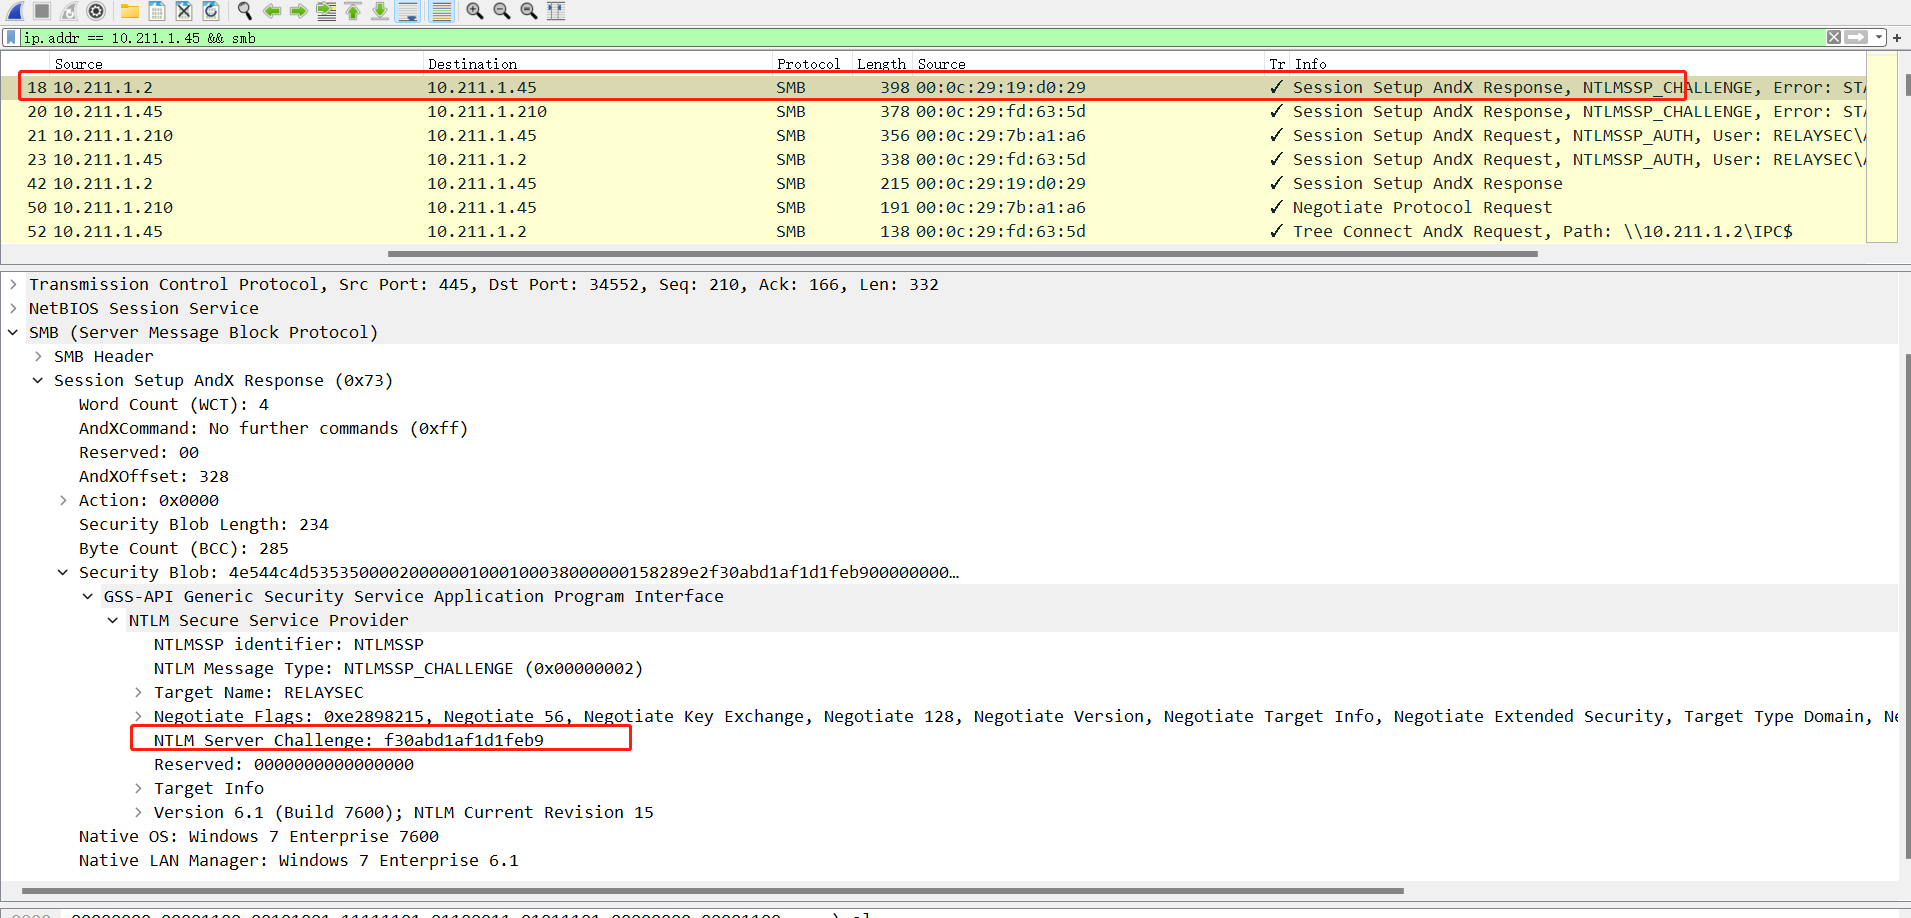This screenshot has width=1911, height=918.
Task: Toggle auto-scroll during live capture
Action: click(x=407, y=11)
